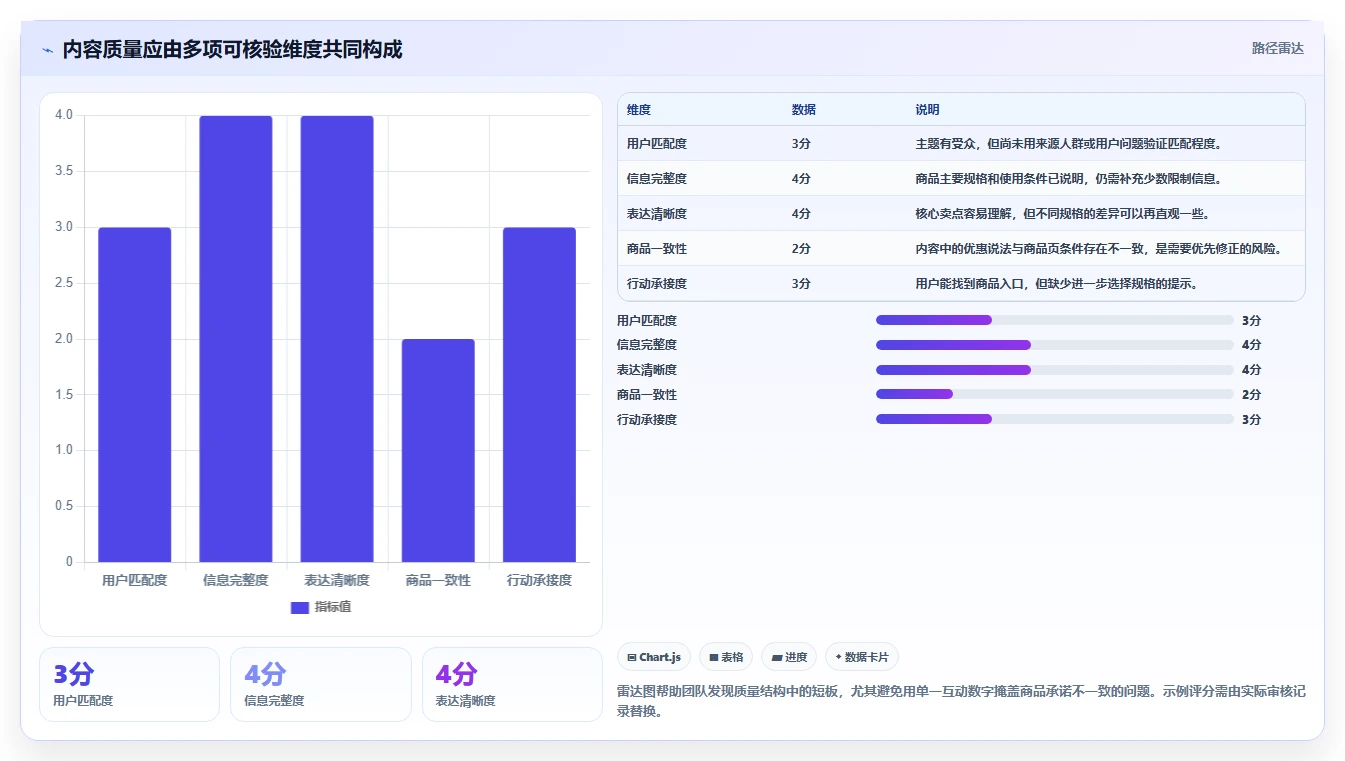Click the 用户匹配度 bar in the chart
Screen dimensions: 1345x761
point(134,395)
